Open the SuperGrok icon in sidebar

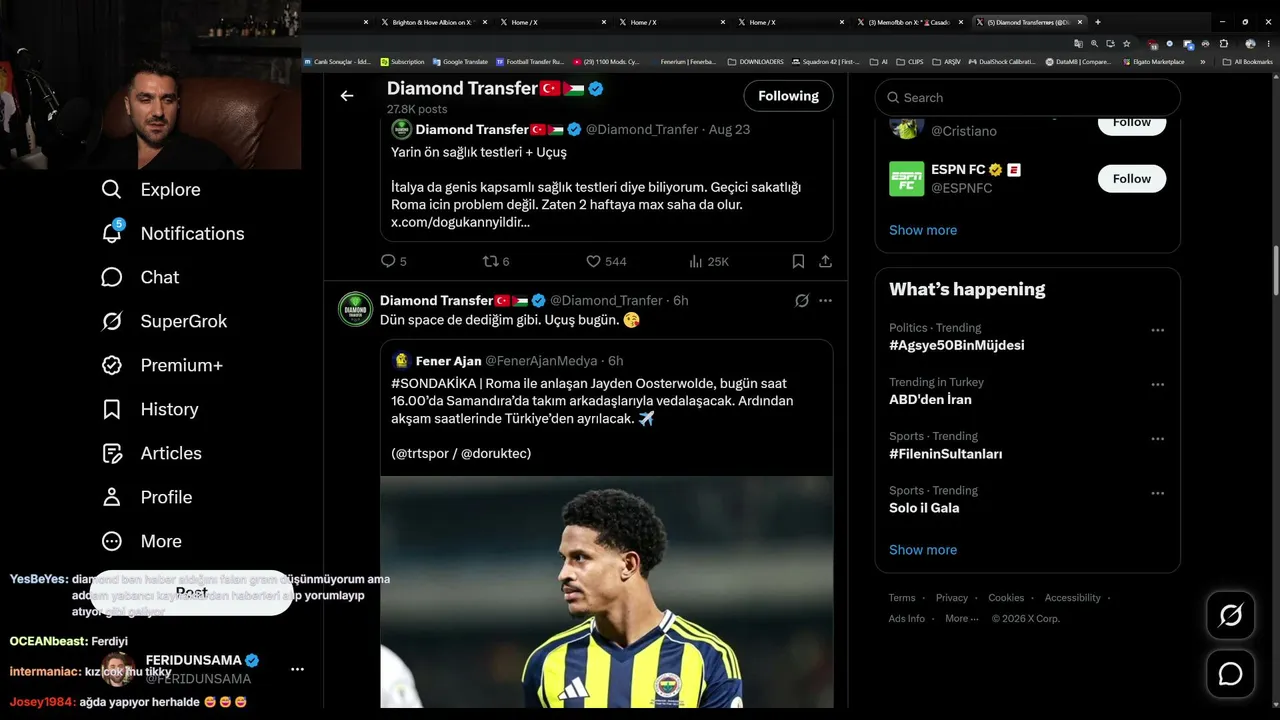[112, 321]
